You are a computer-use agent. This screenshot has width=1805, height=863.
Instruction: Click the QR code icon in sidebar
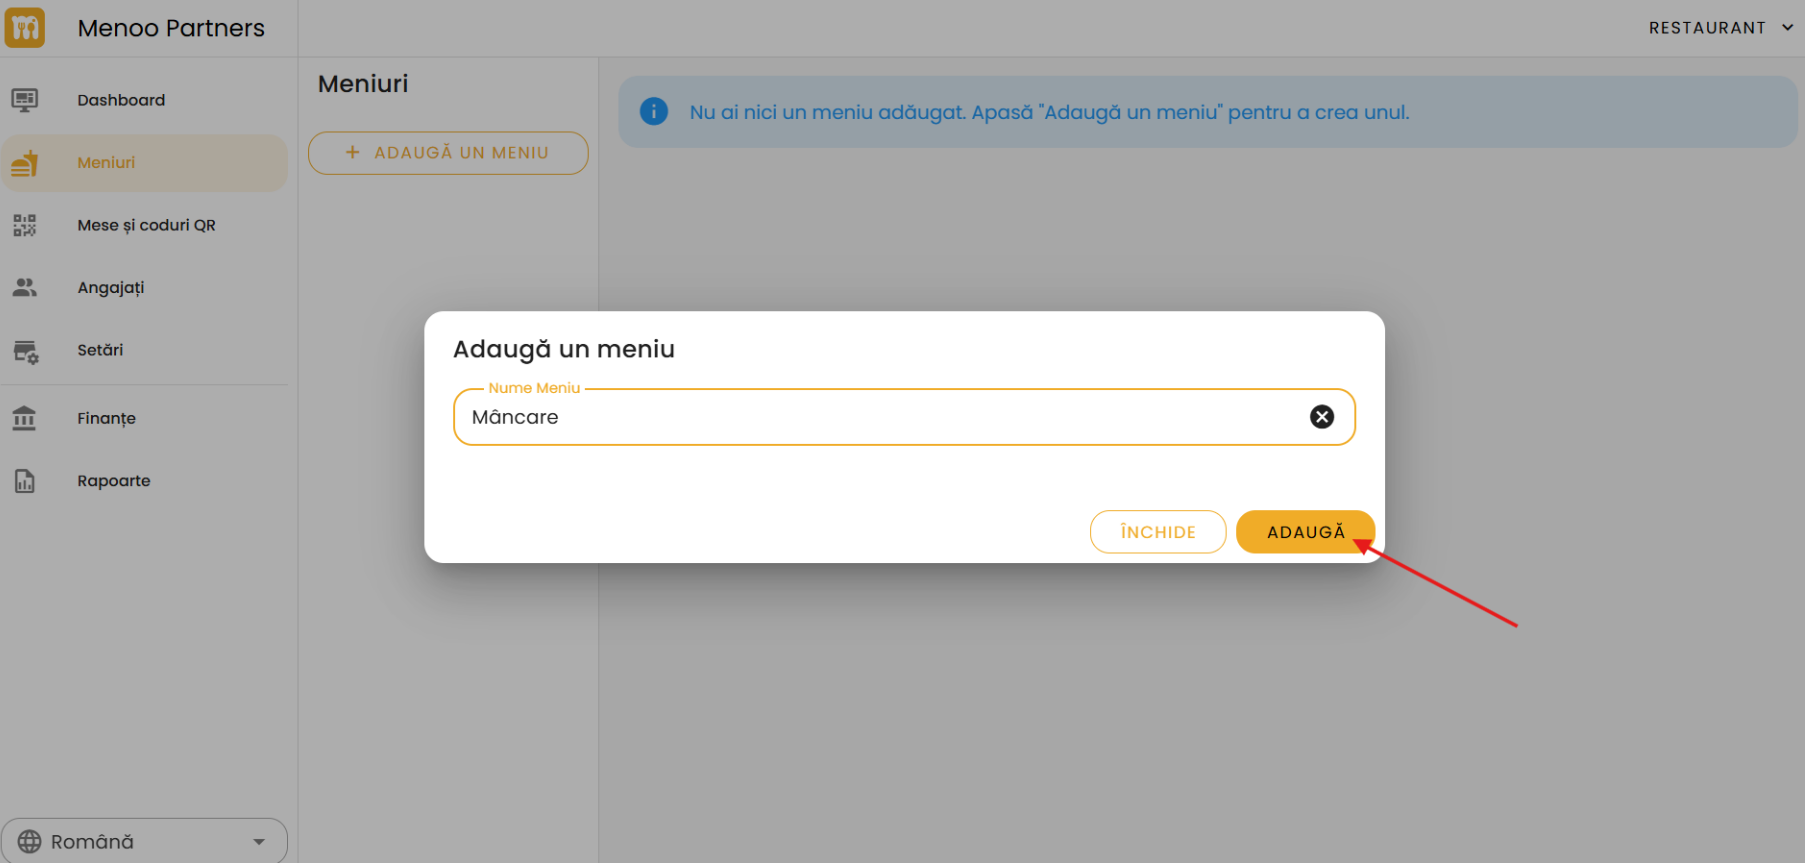(x=25, y=225)
